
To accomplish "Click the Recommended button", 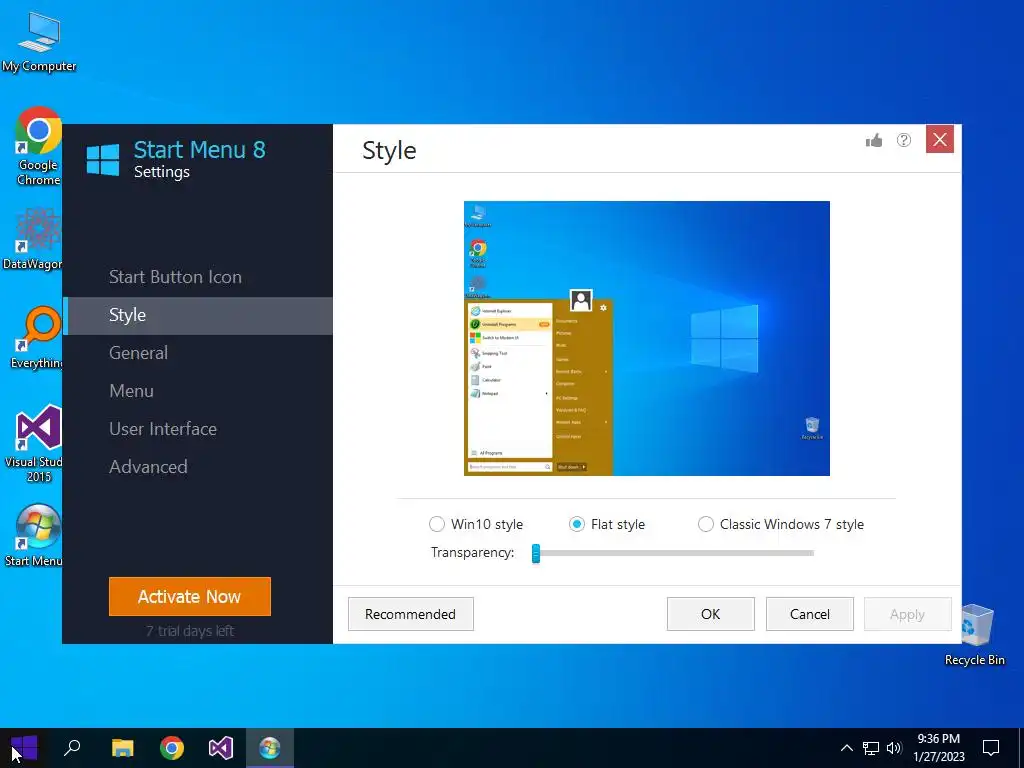I will coord(411,614).
